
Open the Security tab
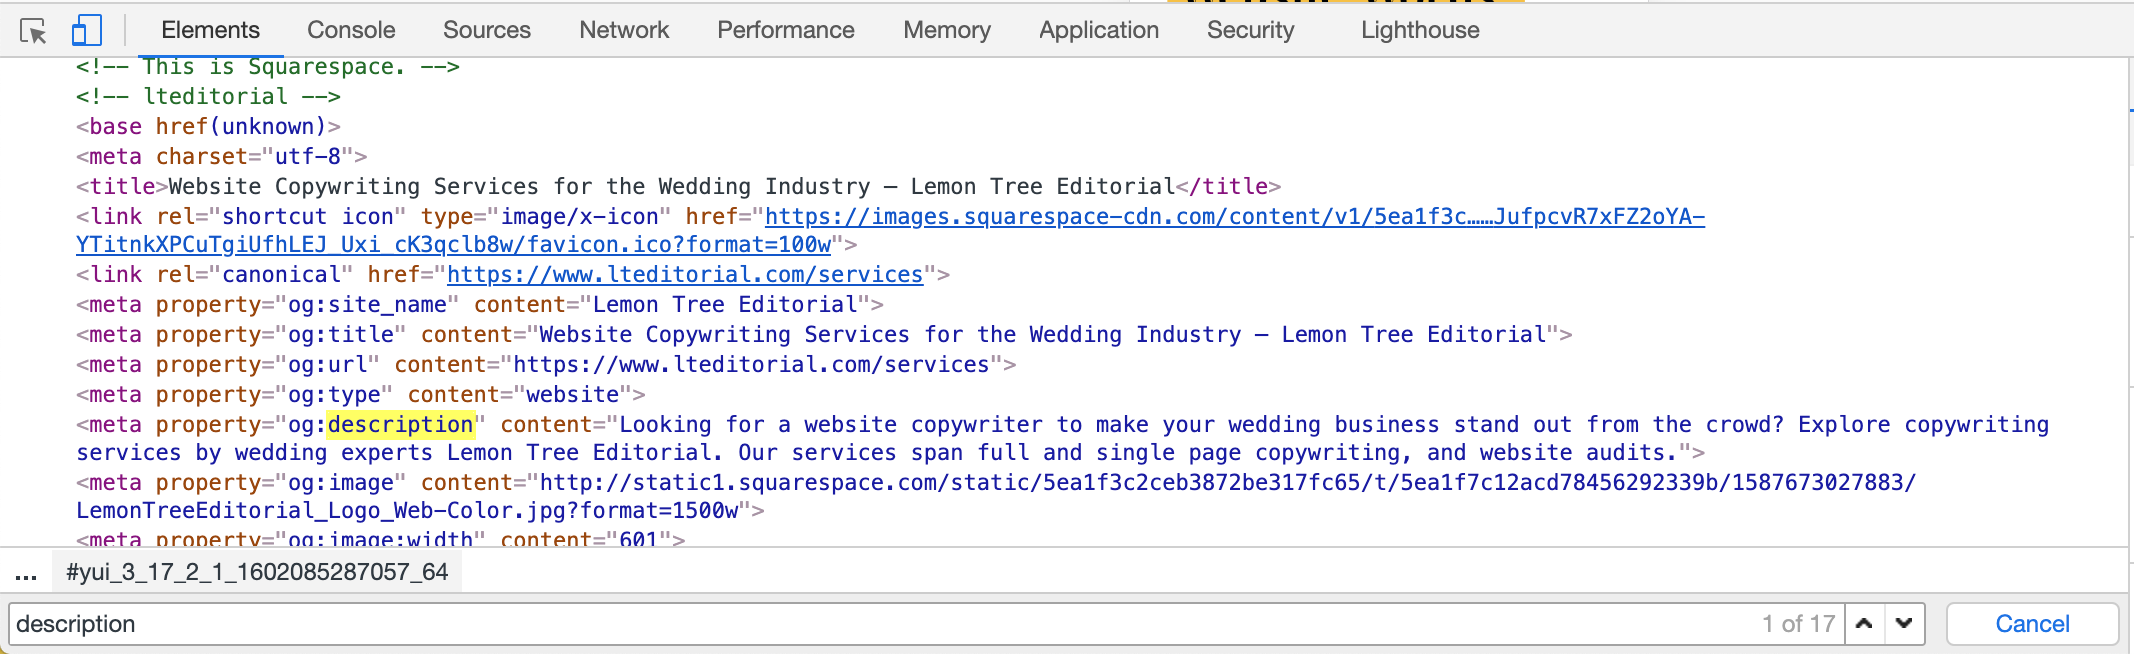(x=1250, y=30)
